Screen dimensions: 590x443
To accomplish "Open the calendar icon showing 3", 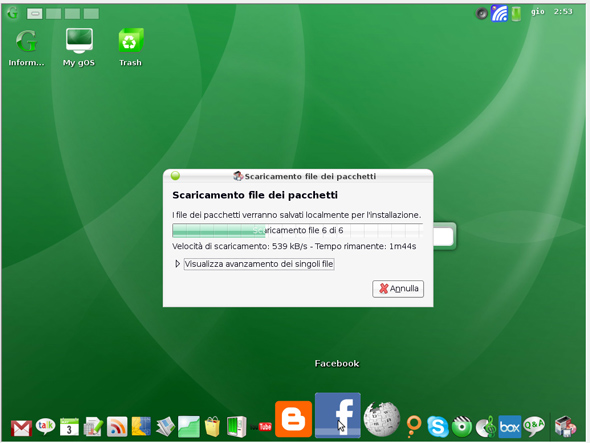I will [x=69, y=427].
